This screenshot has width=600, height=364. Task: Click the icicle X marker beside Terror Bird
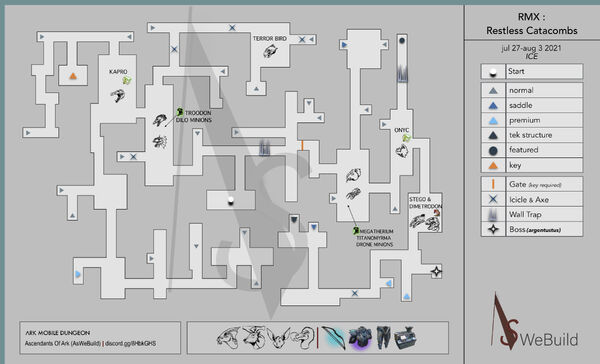point(302,39)
